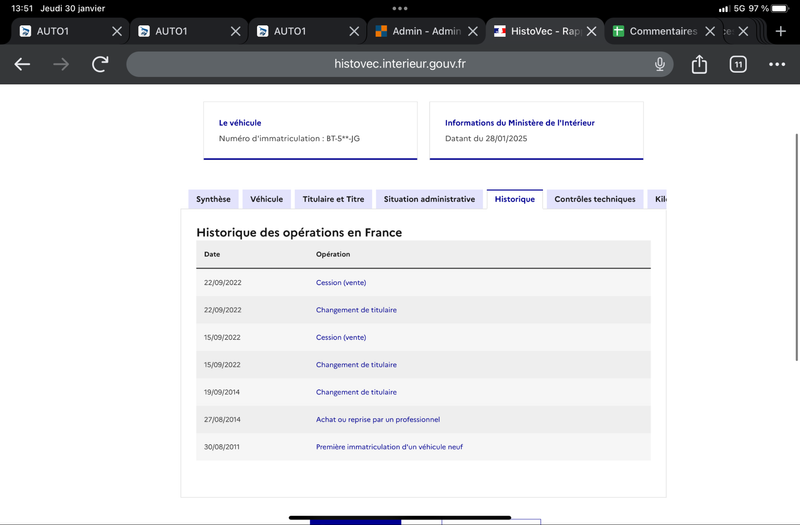Image resolution: width=800 pixels, height=525 pixels.
Task: Click Cession (vente) dated 22/09/2022
Action: point(341,283)
